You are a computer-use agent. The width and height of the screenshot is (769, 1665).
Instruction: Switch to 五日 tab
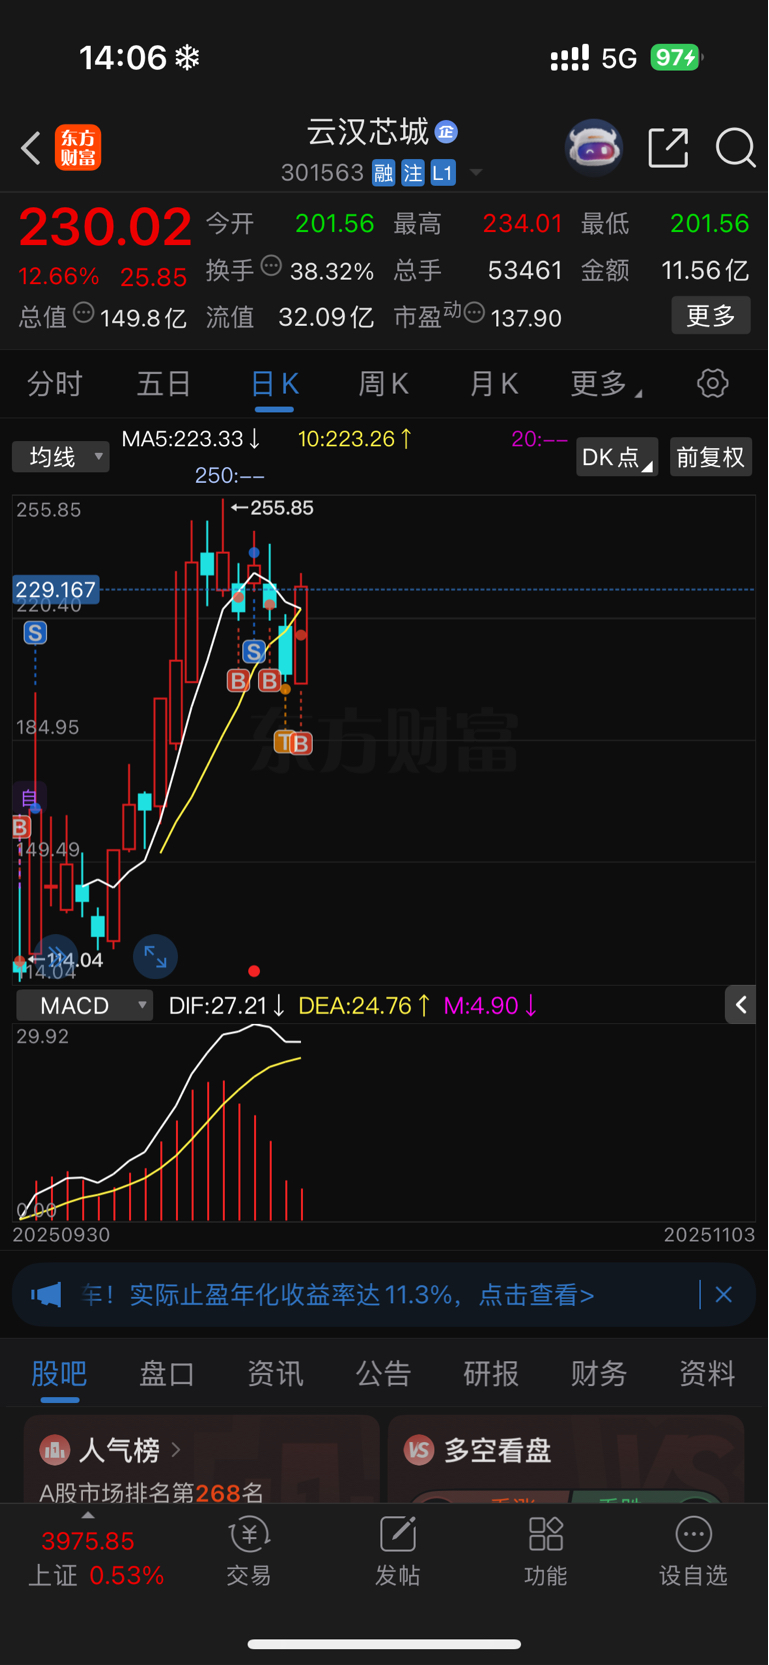164,383
